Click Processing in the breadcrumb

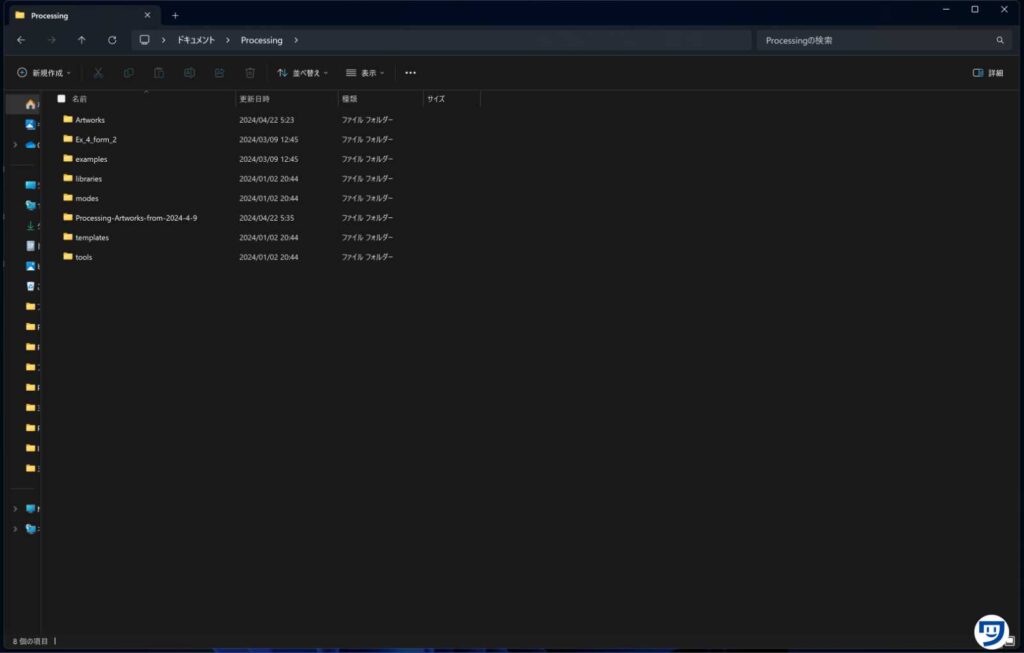(261, 40)
